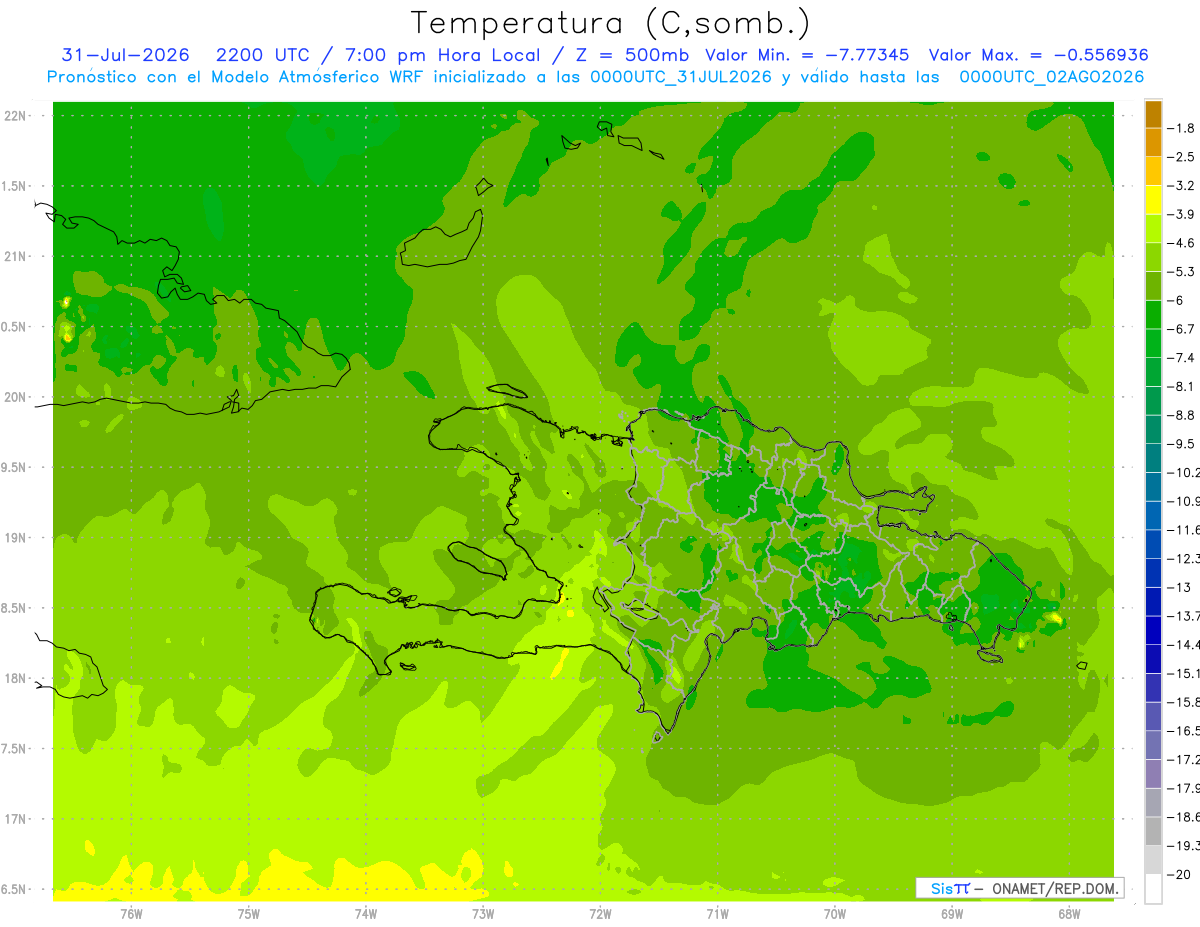Pick the blue swatch between -11.6 and -12.3
1200x927 pixels.
pyautogui.click(x=1153, y=545)
